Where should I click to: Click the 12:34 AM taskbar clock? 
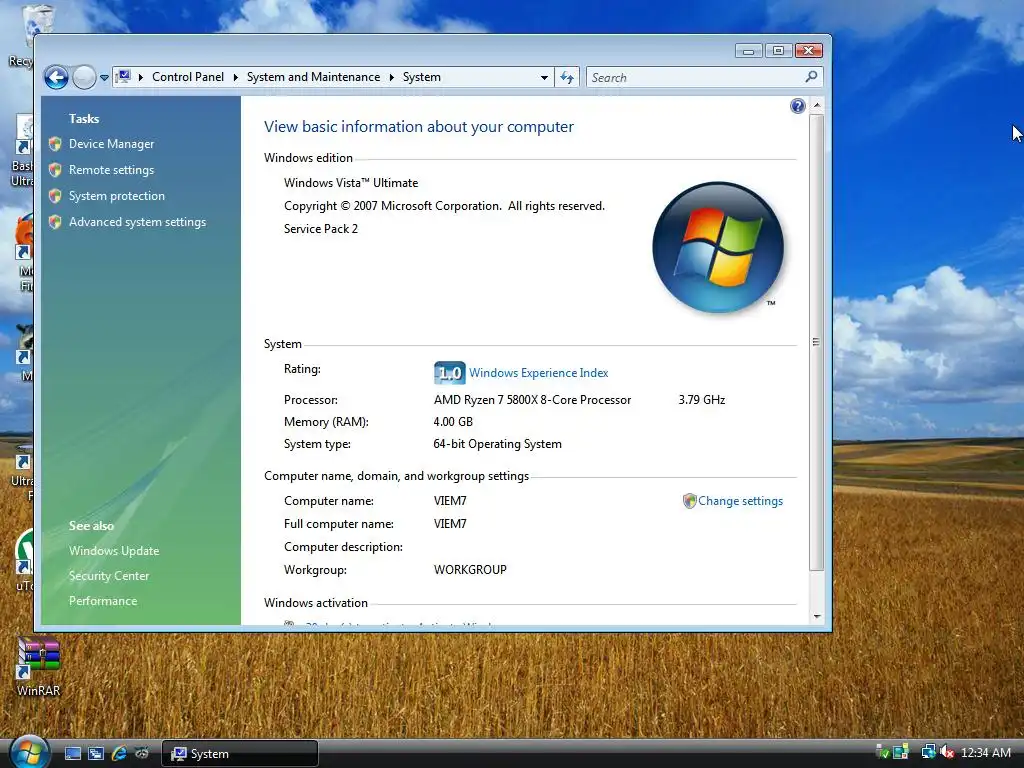click(986, 753)
